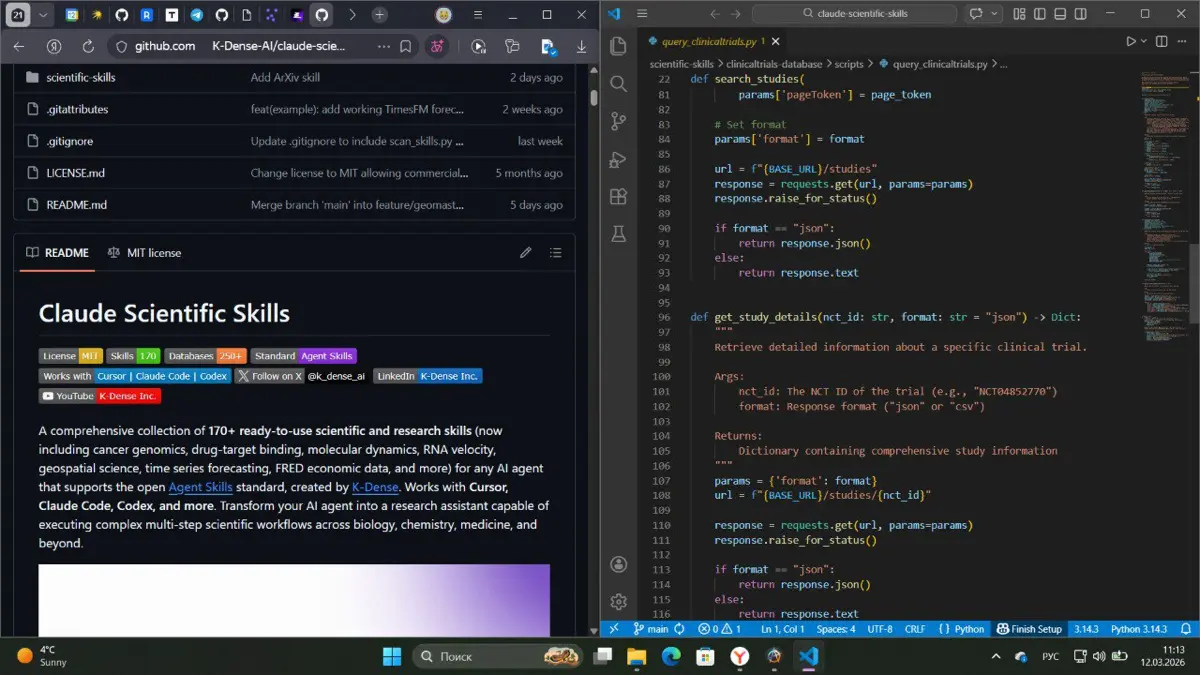Click clinicaltrials-database in breadcrumb
Screen dimensions: 1200x675
(774, 64)
